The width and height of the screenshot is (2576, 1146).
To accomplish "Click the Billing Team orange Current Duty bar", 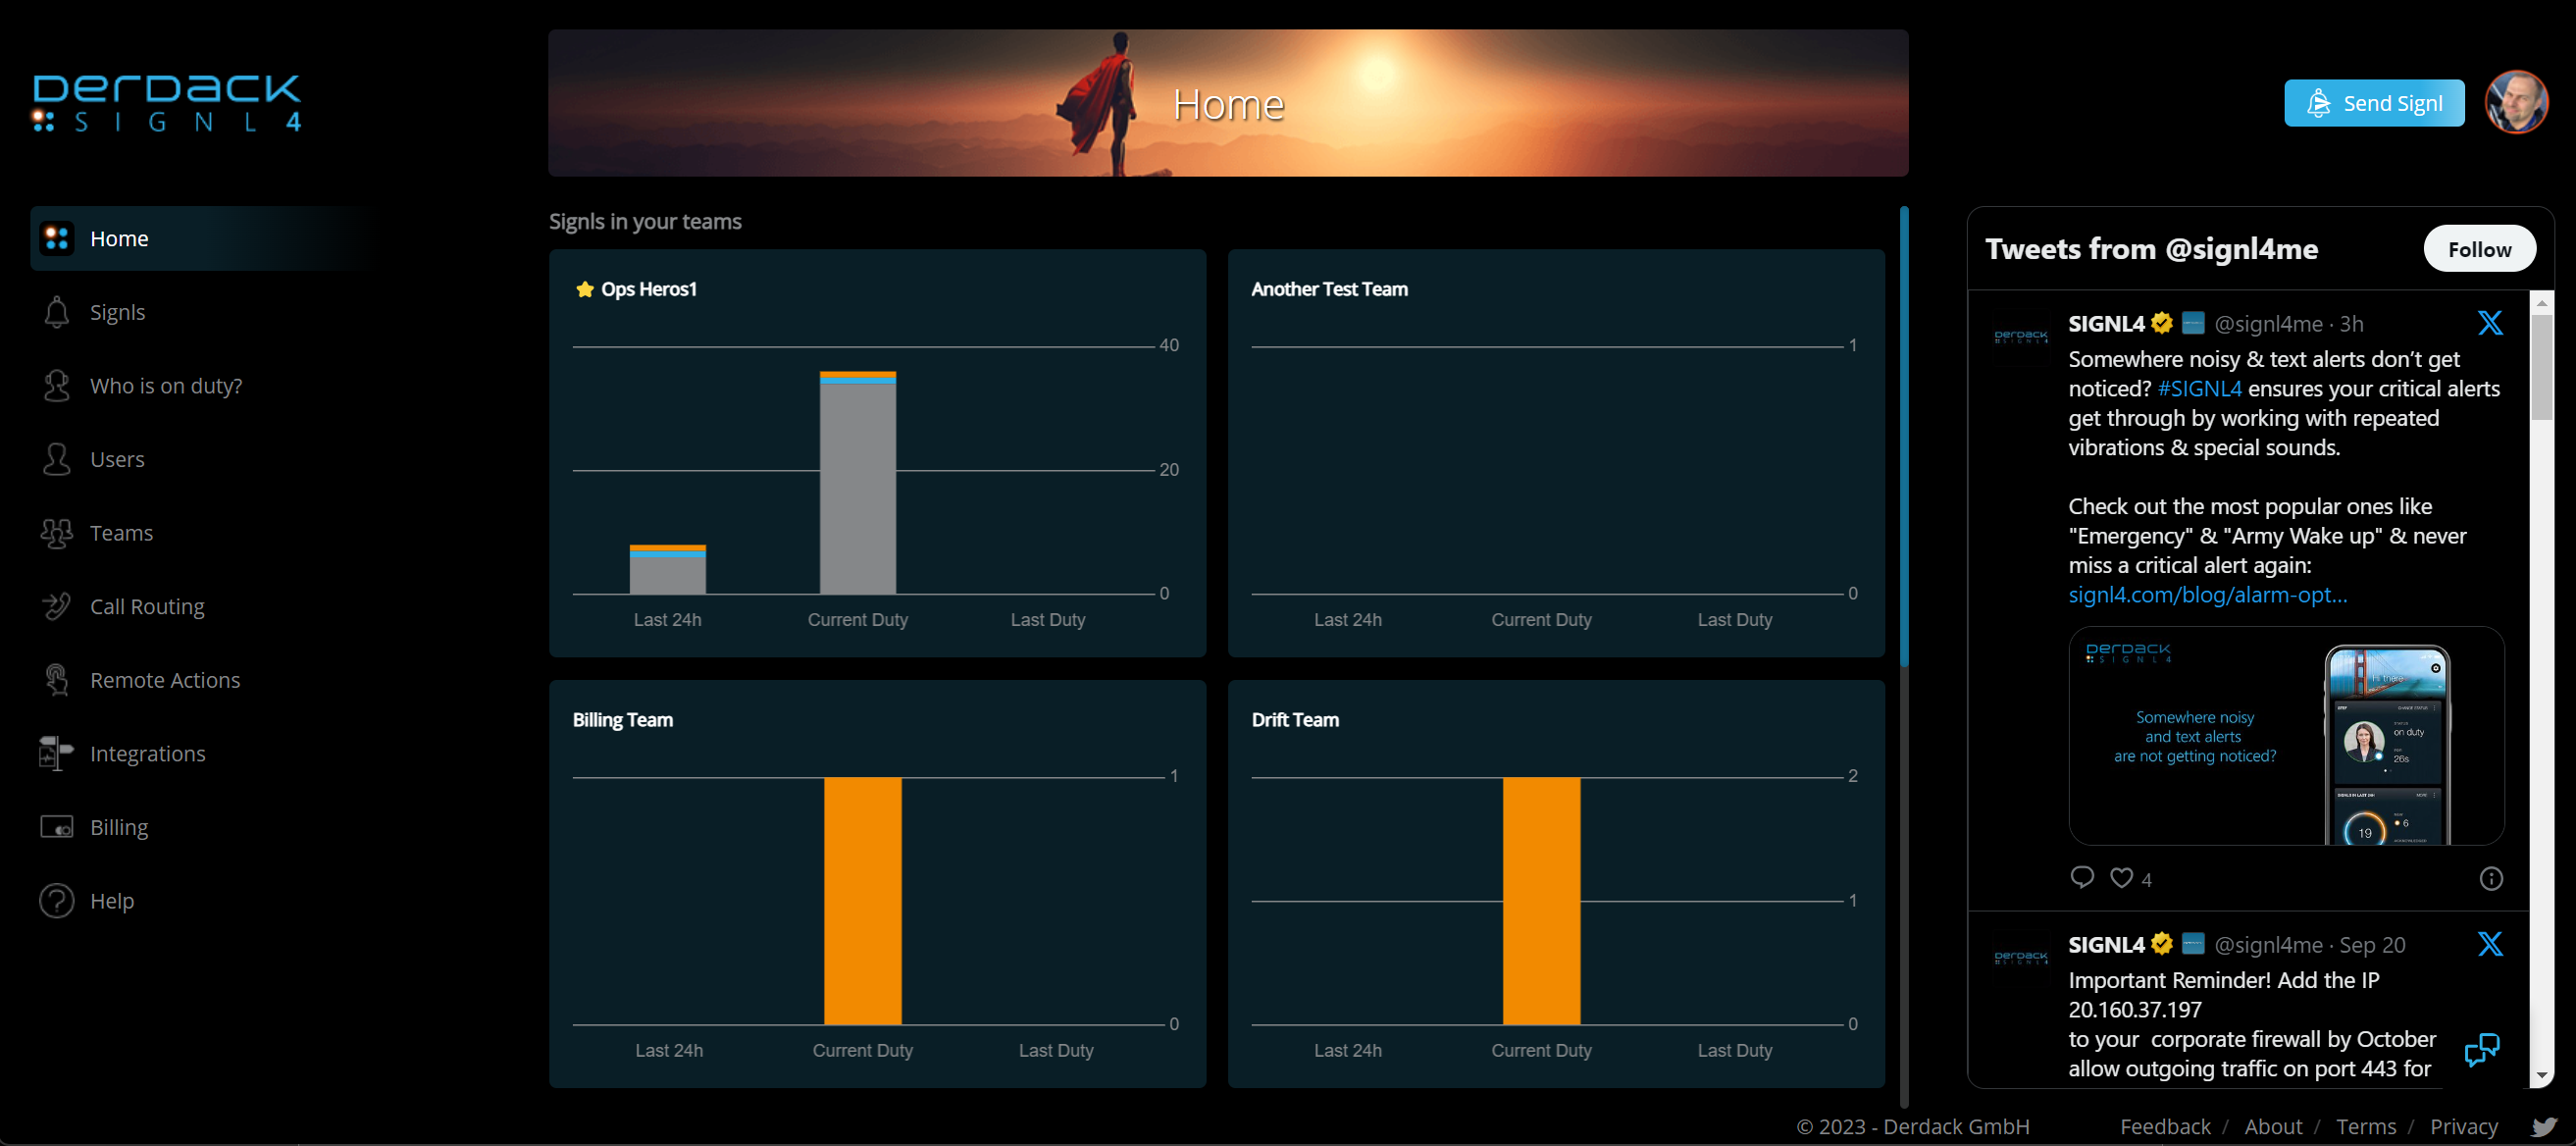I will [x=862, y=901].
